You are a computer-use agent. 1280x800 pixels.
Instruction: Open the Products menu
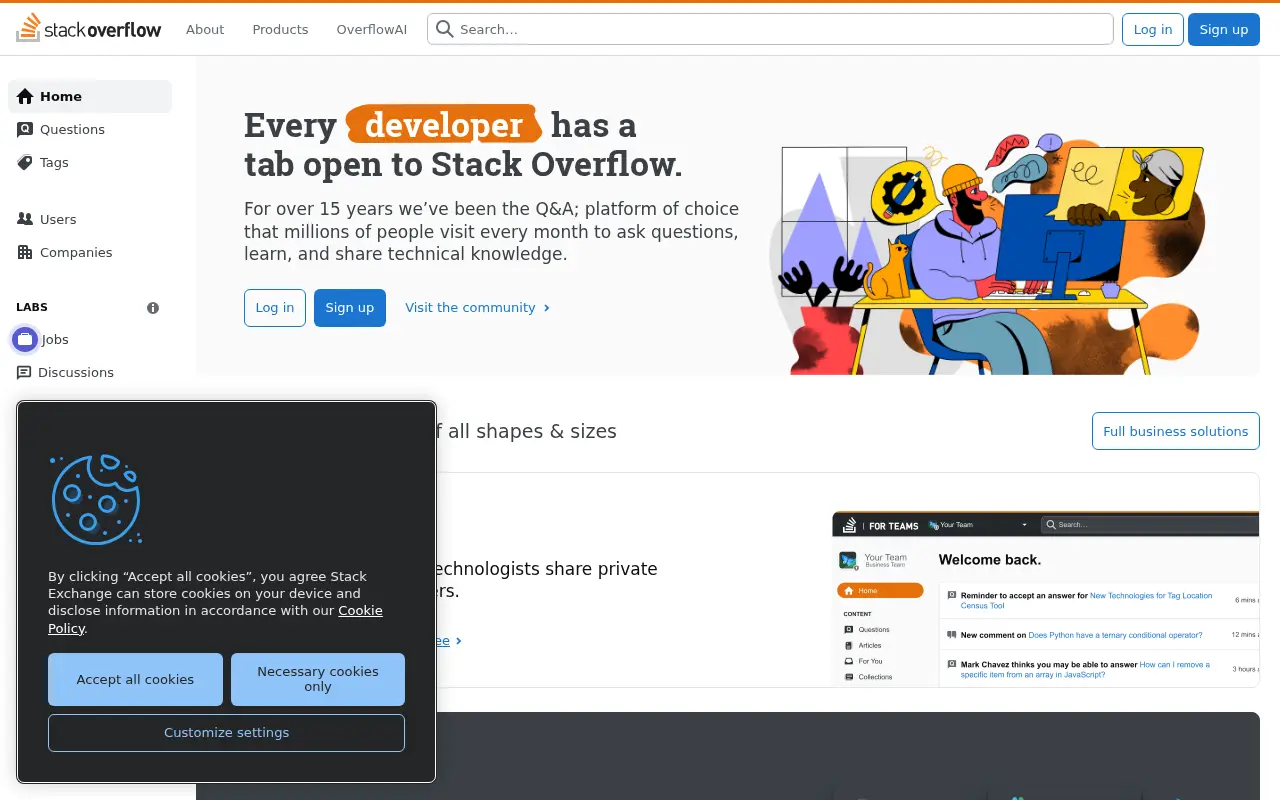(280, 29)
